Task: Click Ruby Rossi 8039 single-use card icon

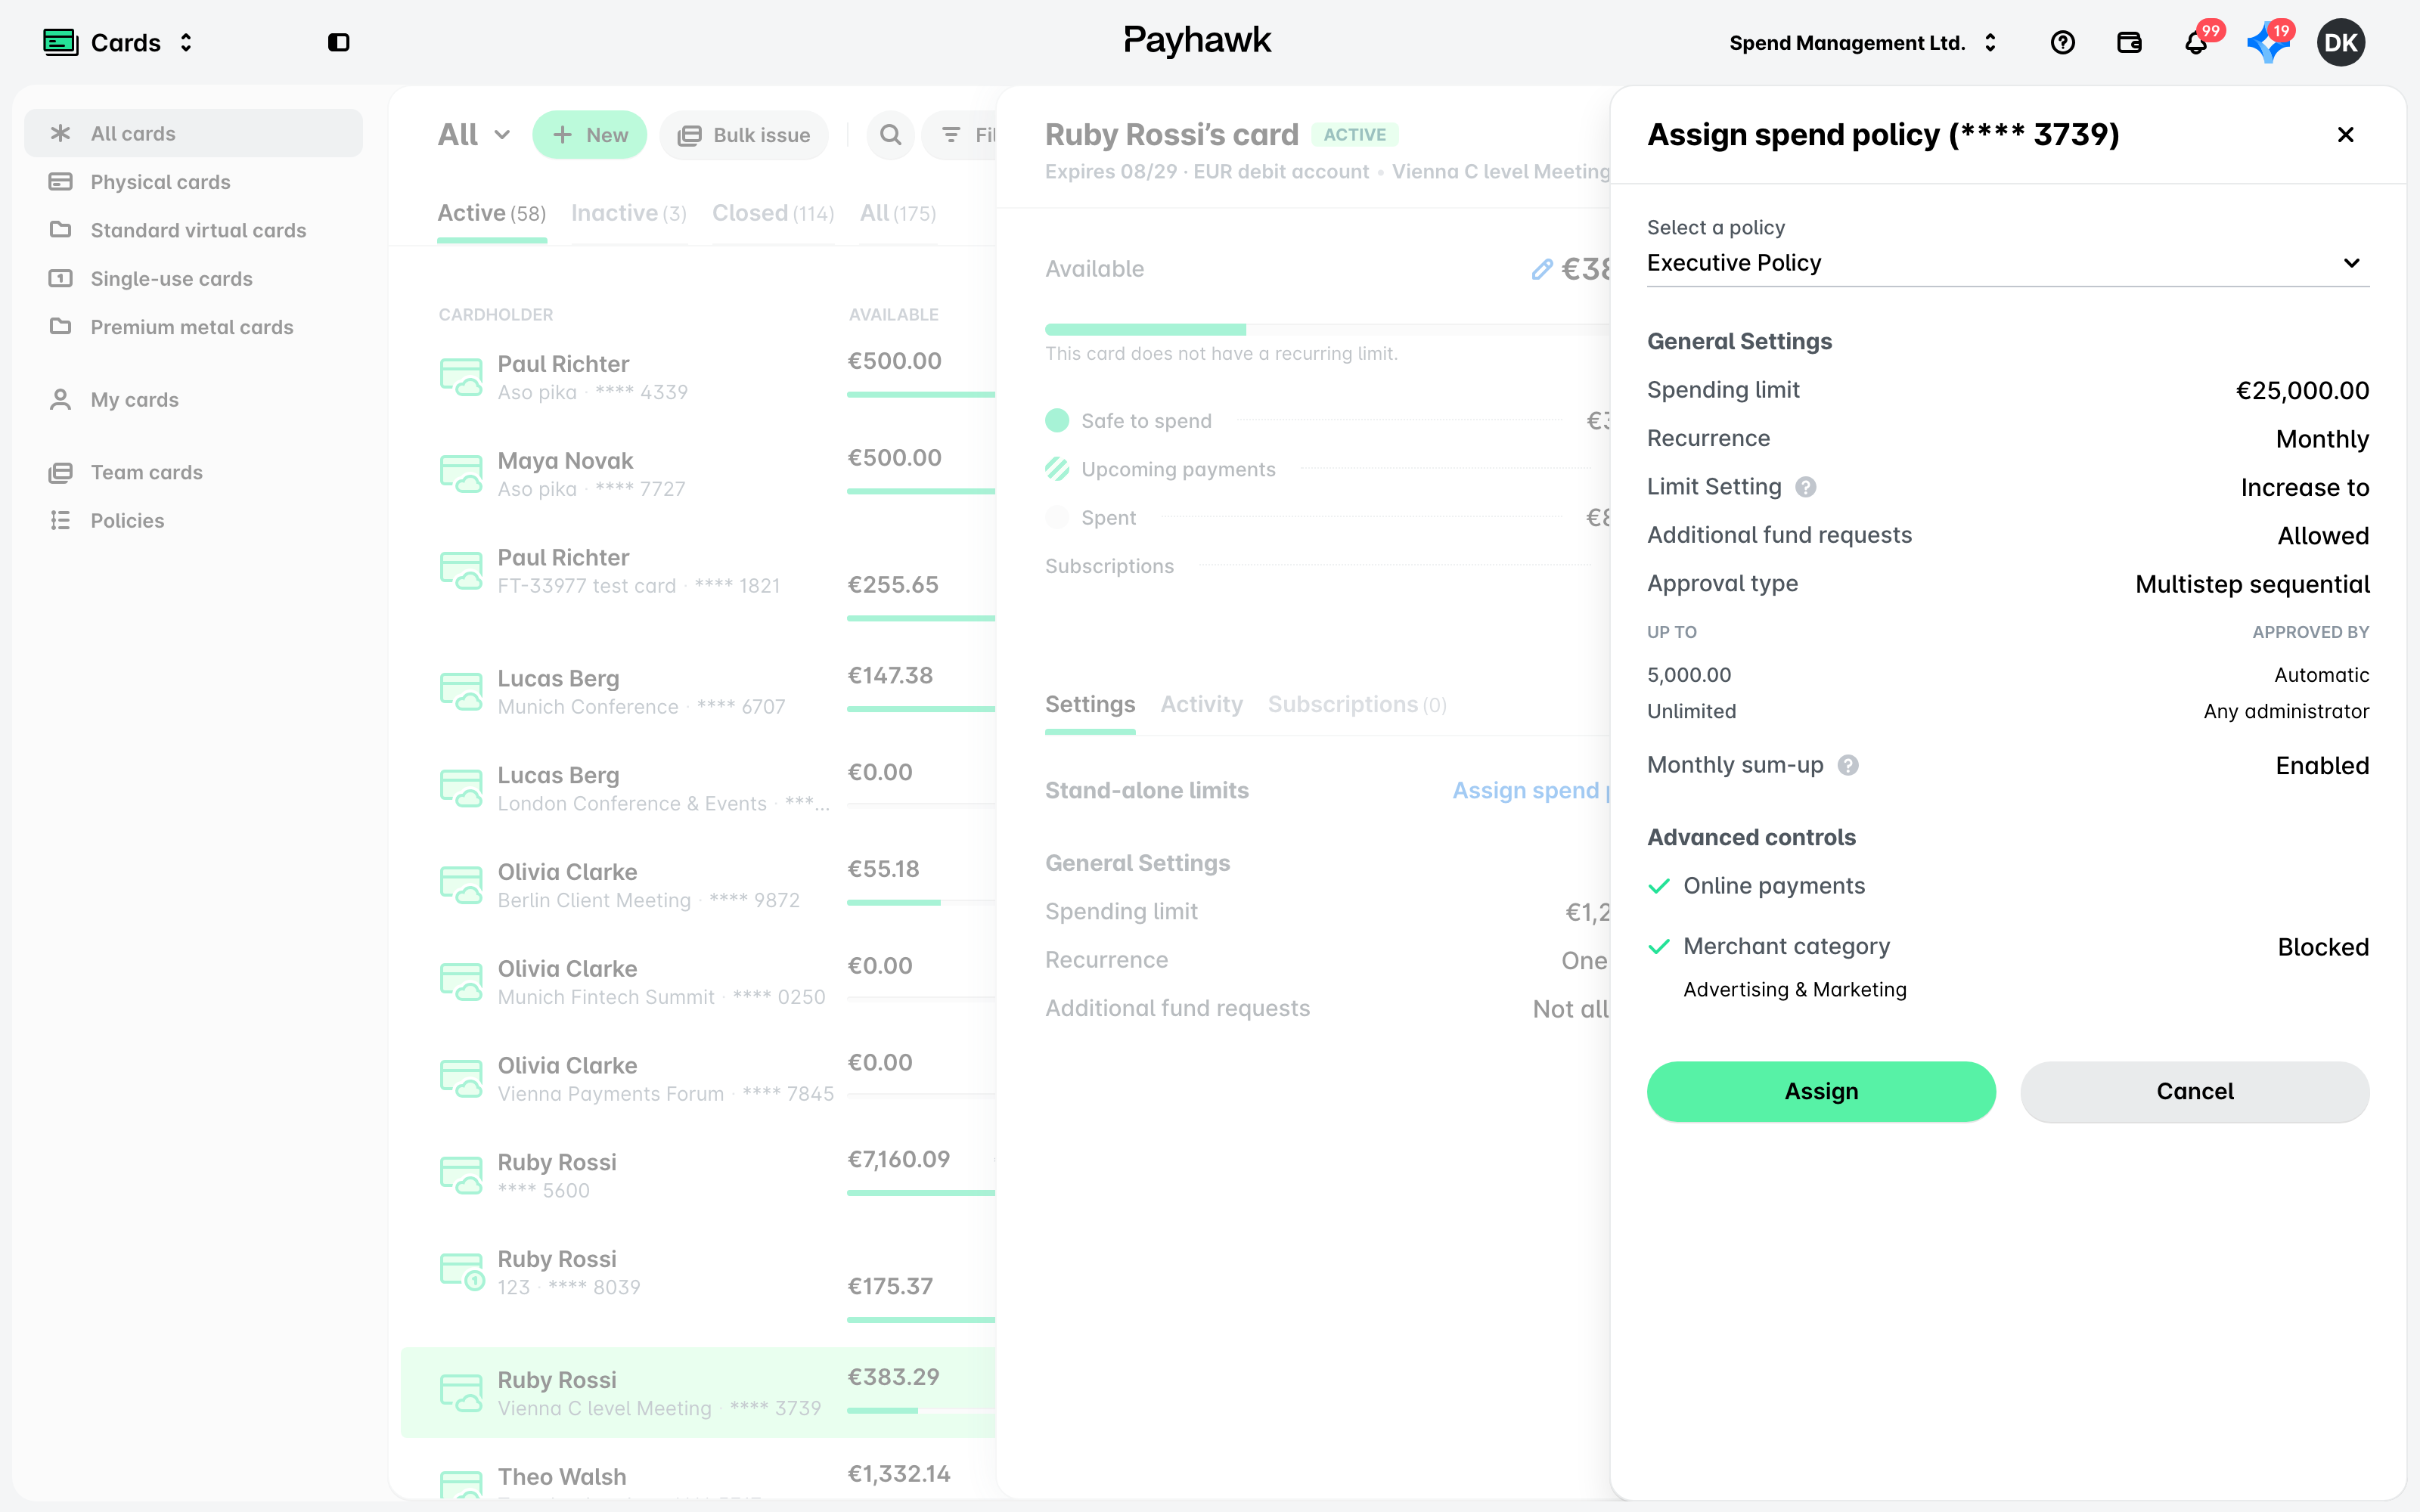Action: (461, 1272)
